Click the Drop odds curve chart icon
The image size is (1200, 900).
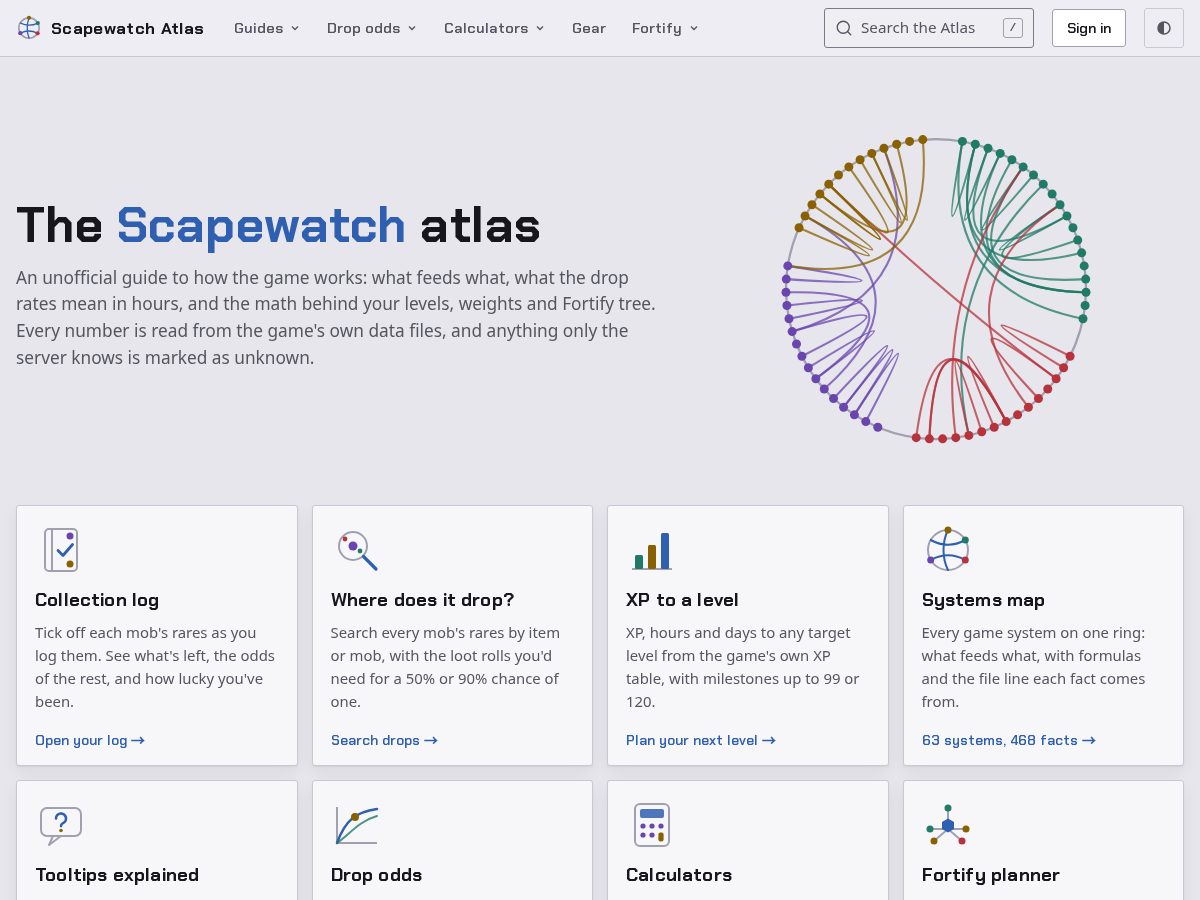356,826
